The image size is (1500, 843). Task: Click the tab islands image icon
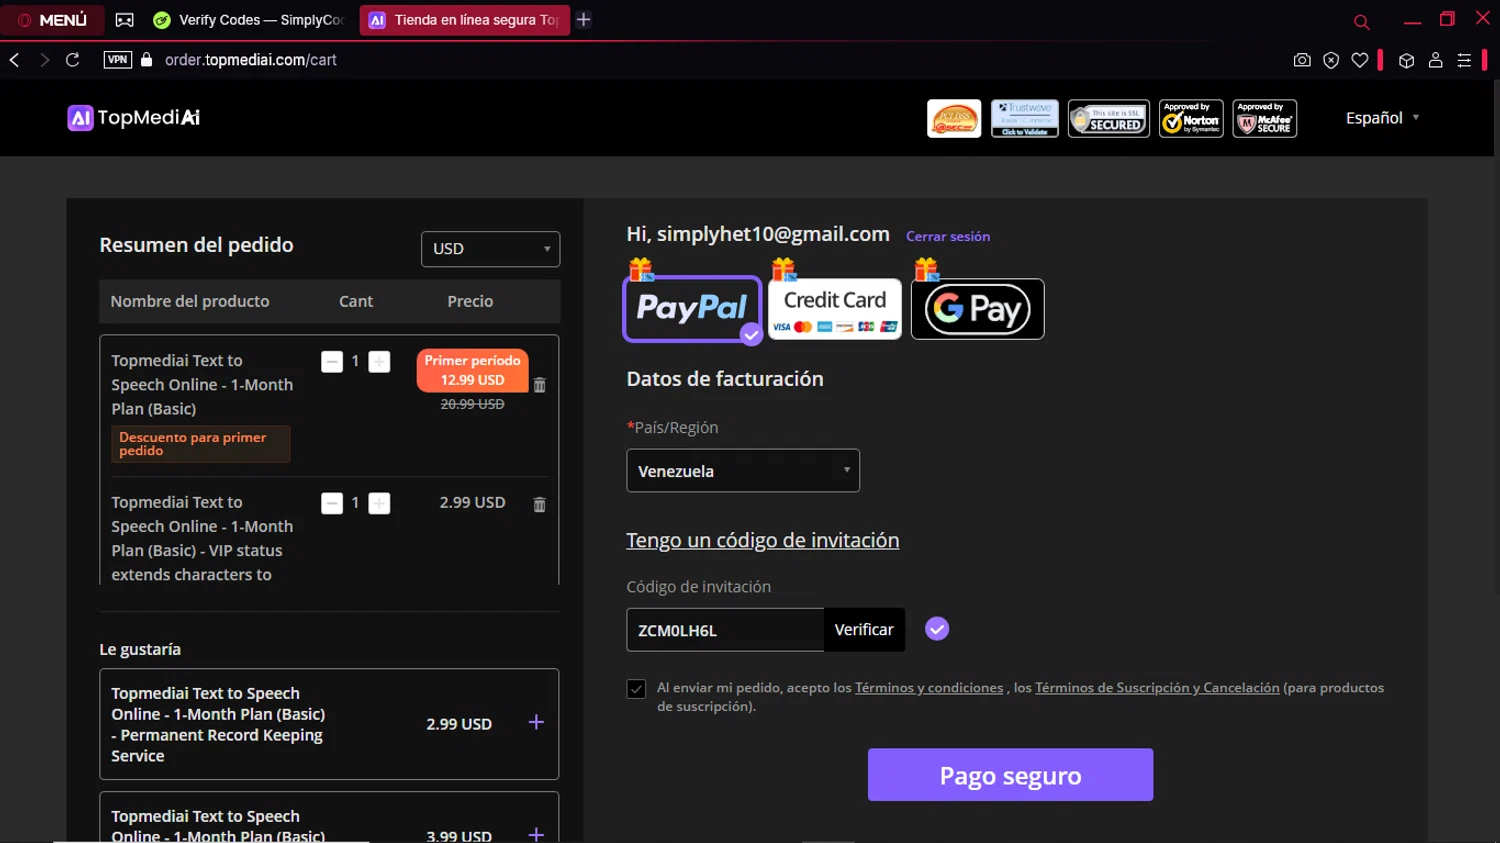point(124,20)
